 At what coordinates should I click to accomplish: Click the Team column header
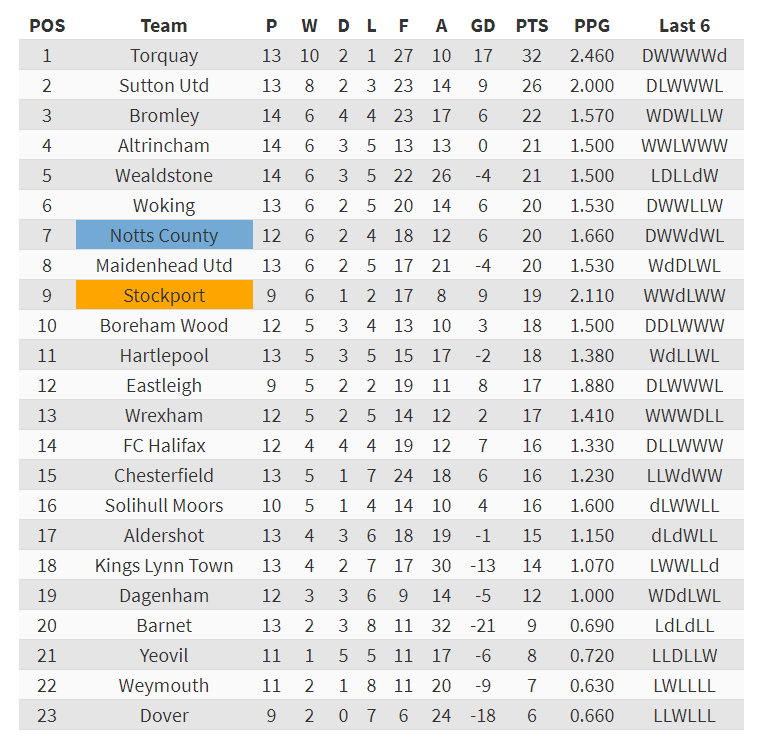[x=164, y=26]
